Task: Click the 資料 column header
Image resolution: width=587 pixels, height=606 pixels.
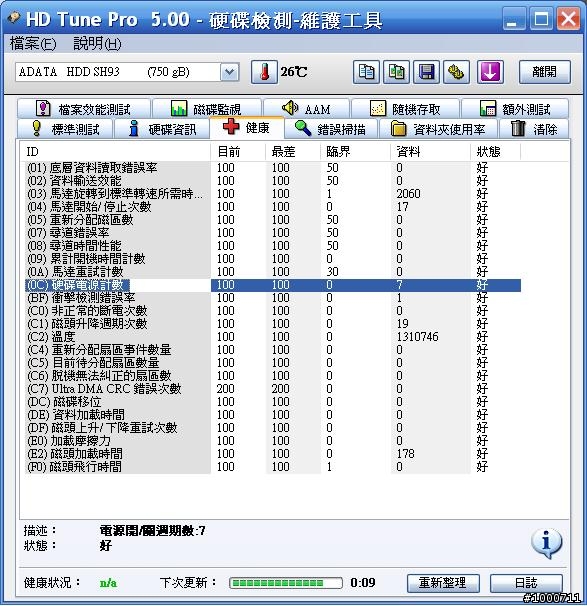Action: pyautogui.click(x=430, y=152)
